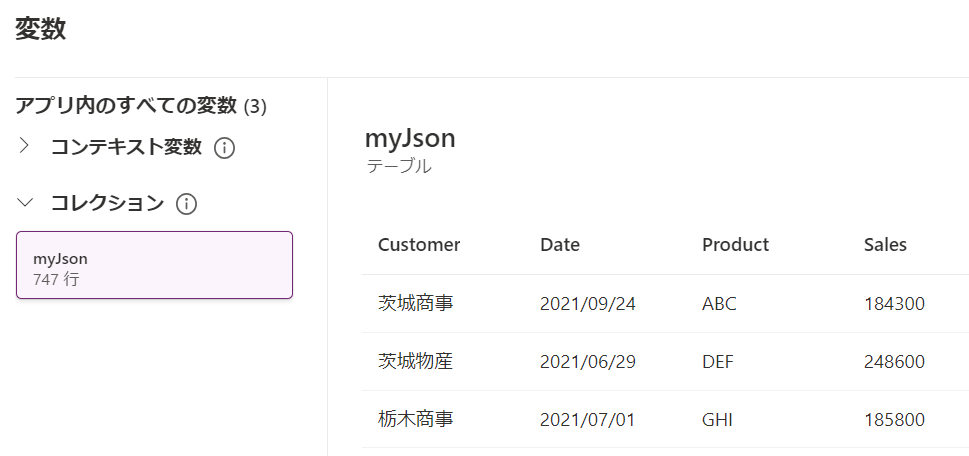
Task: Select the 茨城商事 customer cell
Action: (415, 303)
